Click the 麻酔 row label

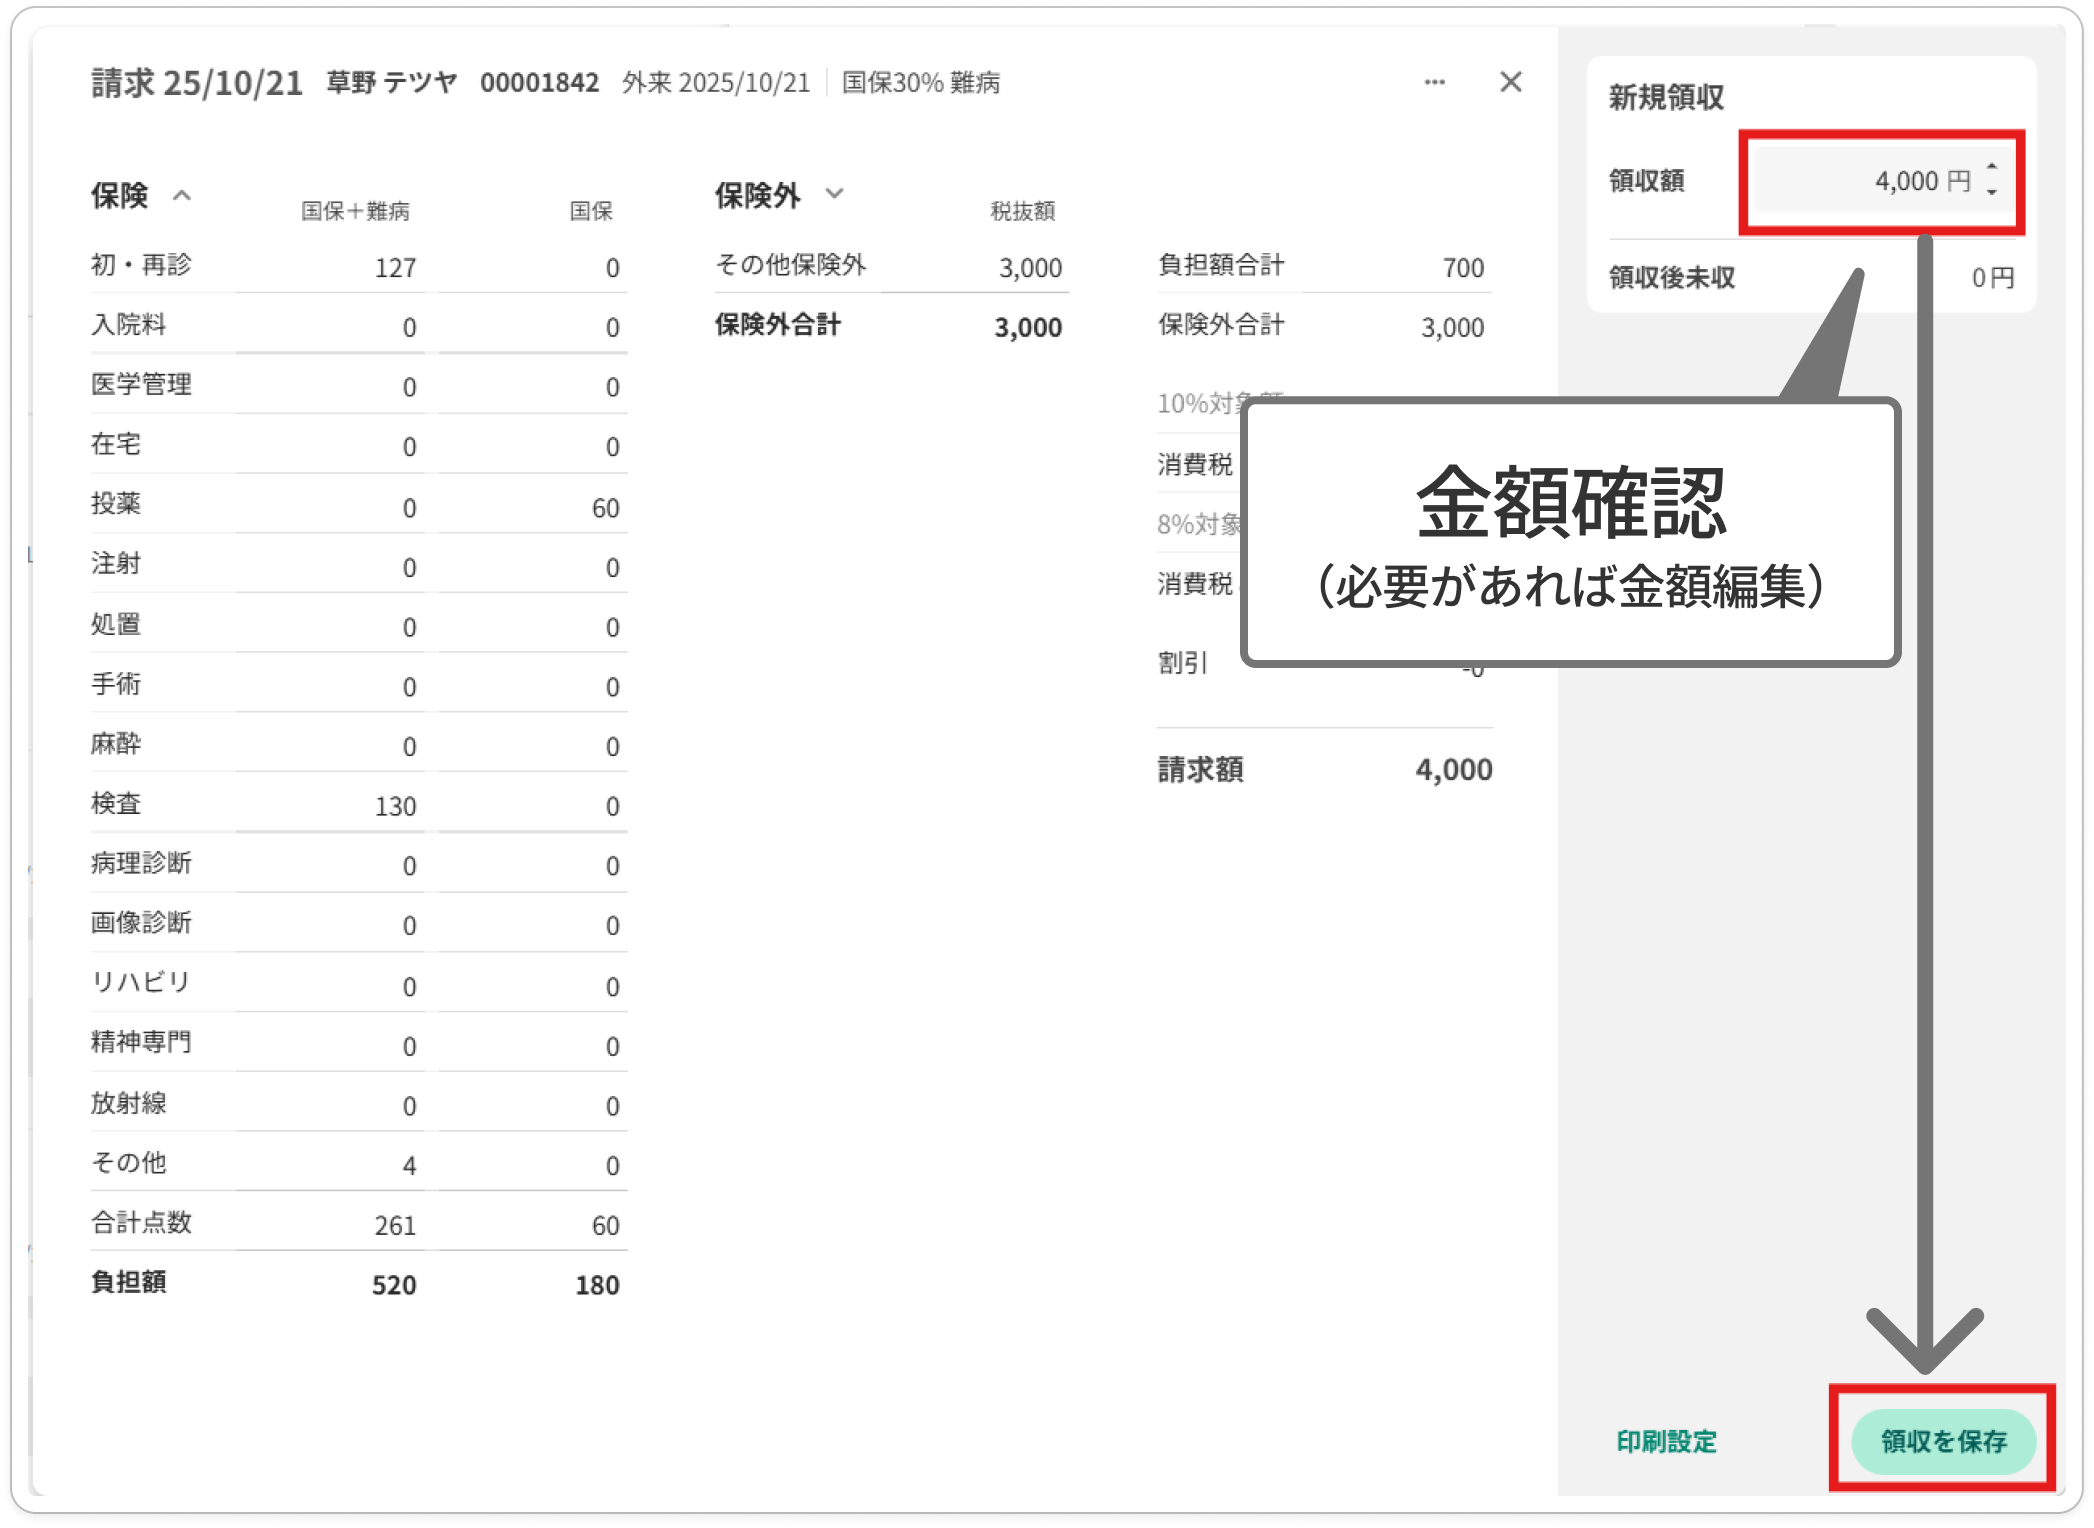coord(116,743)
